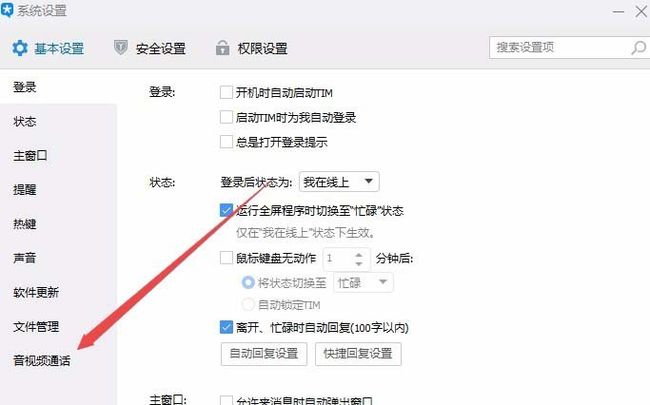Image resolution: width=650 pixels, height=405 pixels.
Task: Expand the 忙碌 status dropdown
Action: coord(363,283)
